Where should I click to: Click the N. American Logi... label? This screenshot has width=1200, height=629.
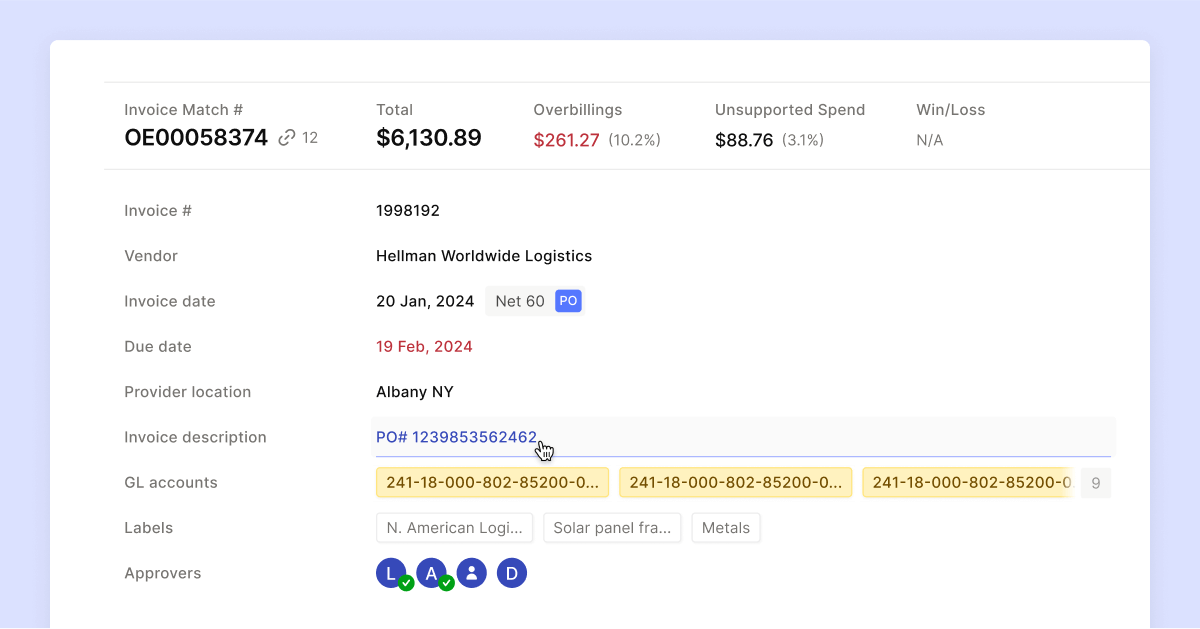point(455,528)
